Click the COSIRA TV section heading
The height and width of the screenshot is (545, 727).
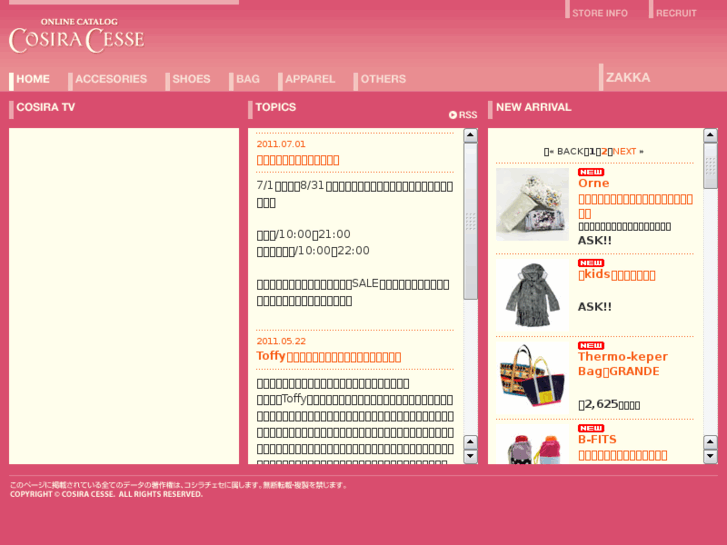[x=45, y=107]
